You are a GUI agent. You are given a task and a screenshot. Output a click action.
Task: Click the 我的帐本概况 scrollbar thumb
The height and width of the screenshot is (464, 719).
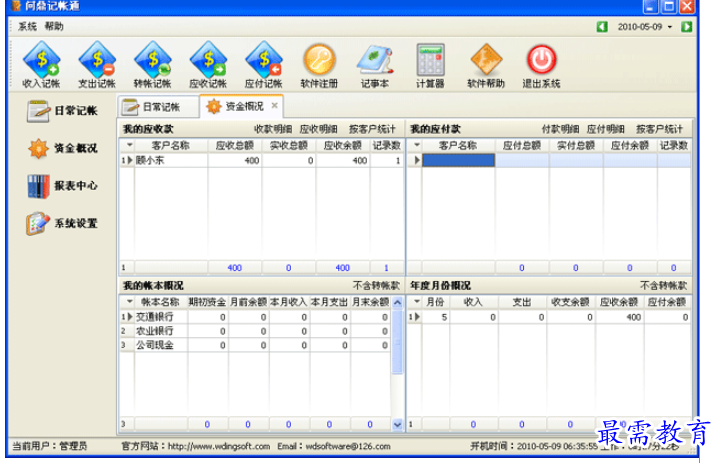pyautogui.click(x=397, y=342)
